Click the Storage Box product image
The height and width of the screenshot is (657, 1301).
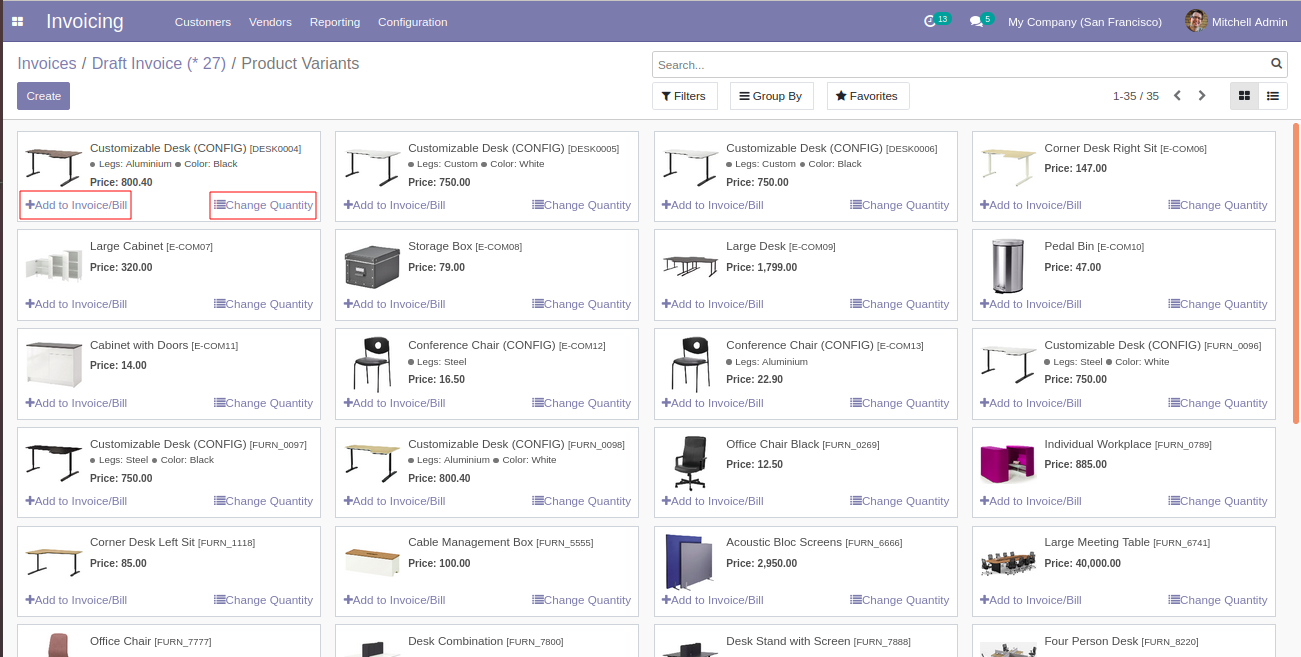coord(372,266)
